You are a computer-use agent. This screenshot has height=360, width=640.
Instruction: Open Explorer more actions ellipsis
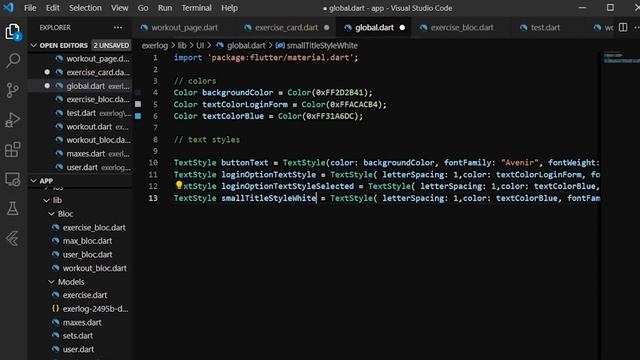[x=118, y=27]
